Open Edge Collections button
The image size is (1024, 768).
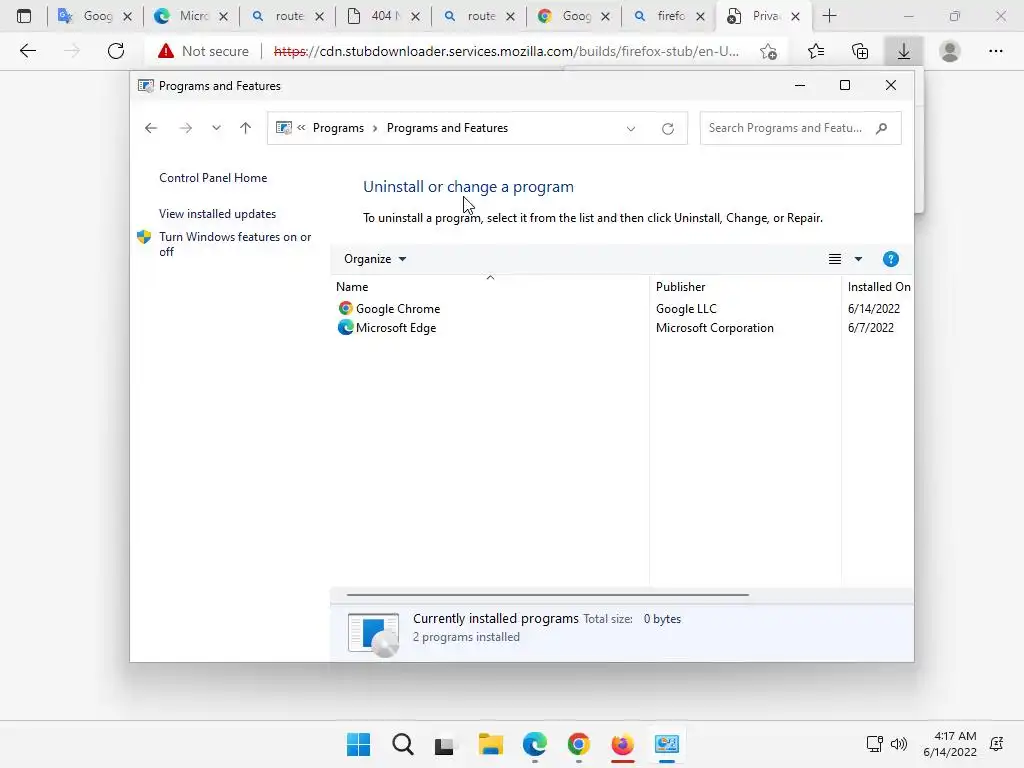coord(860,51)
